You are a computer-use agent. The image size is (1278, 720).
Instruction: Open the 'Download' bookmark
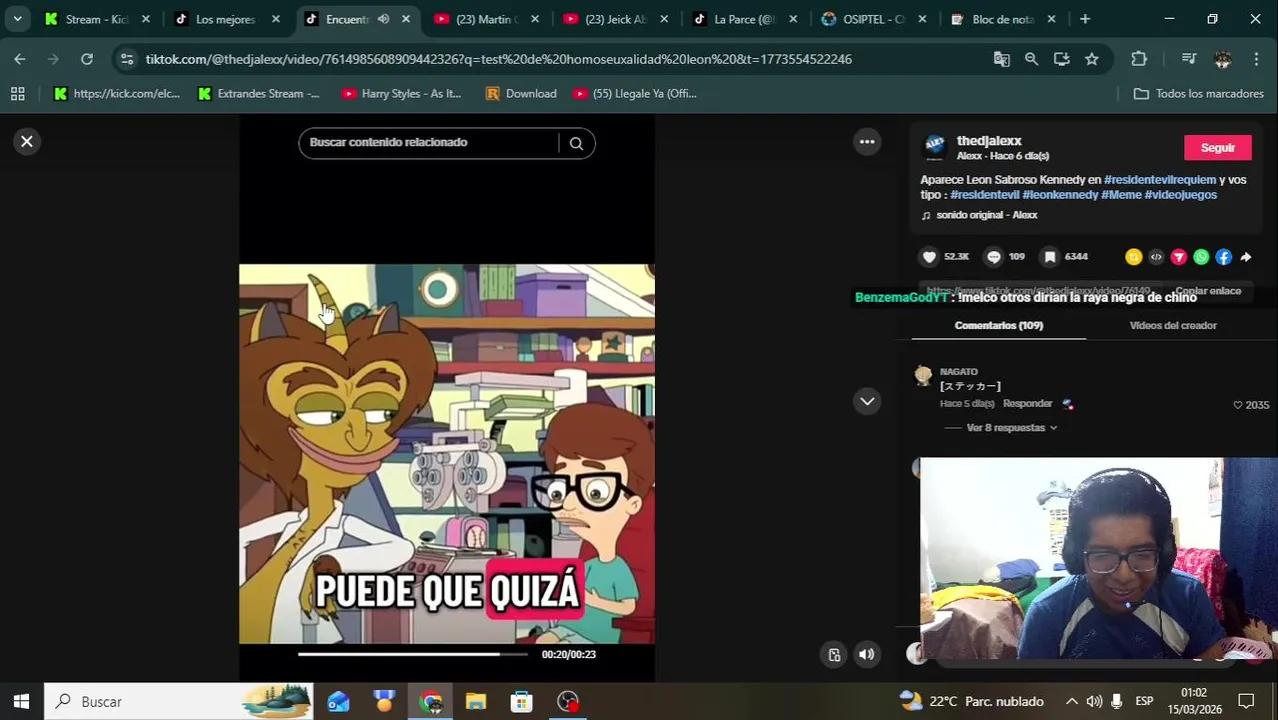click(521, 94)
